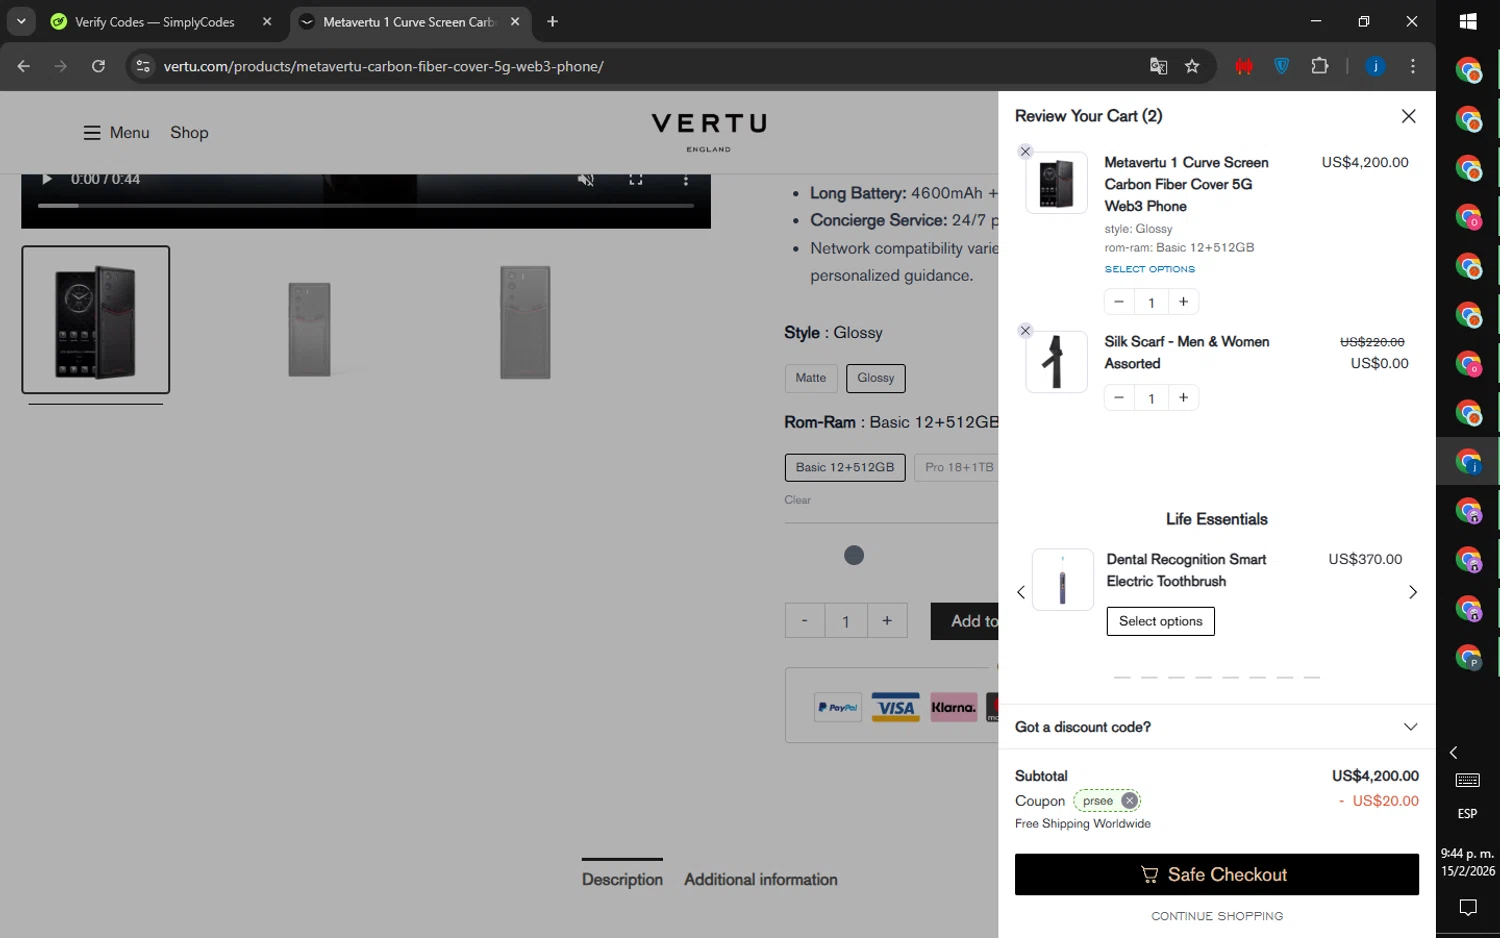Open the Extensions puzzle menu
This screenshot has height=938, width=1500.
pos(1320,66)
